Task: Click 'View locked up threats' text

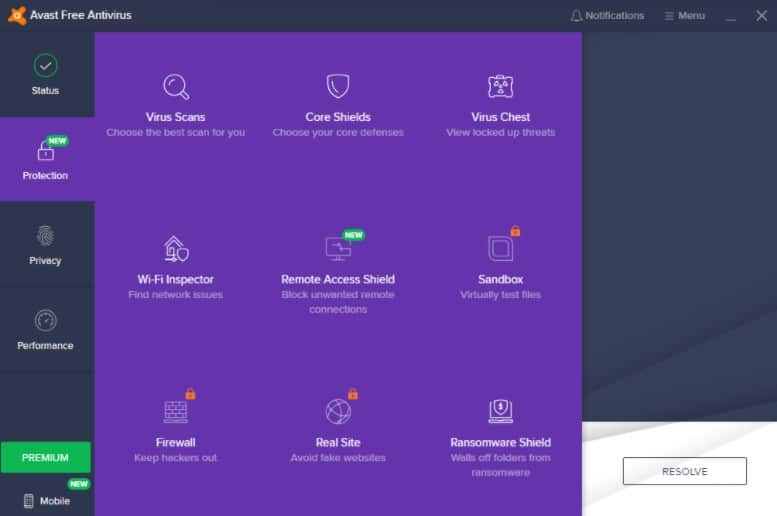Action: click(x=500, y=132)
